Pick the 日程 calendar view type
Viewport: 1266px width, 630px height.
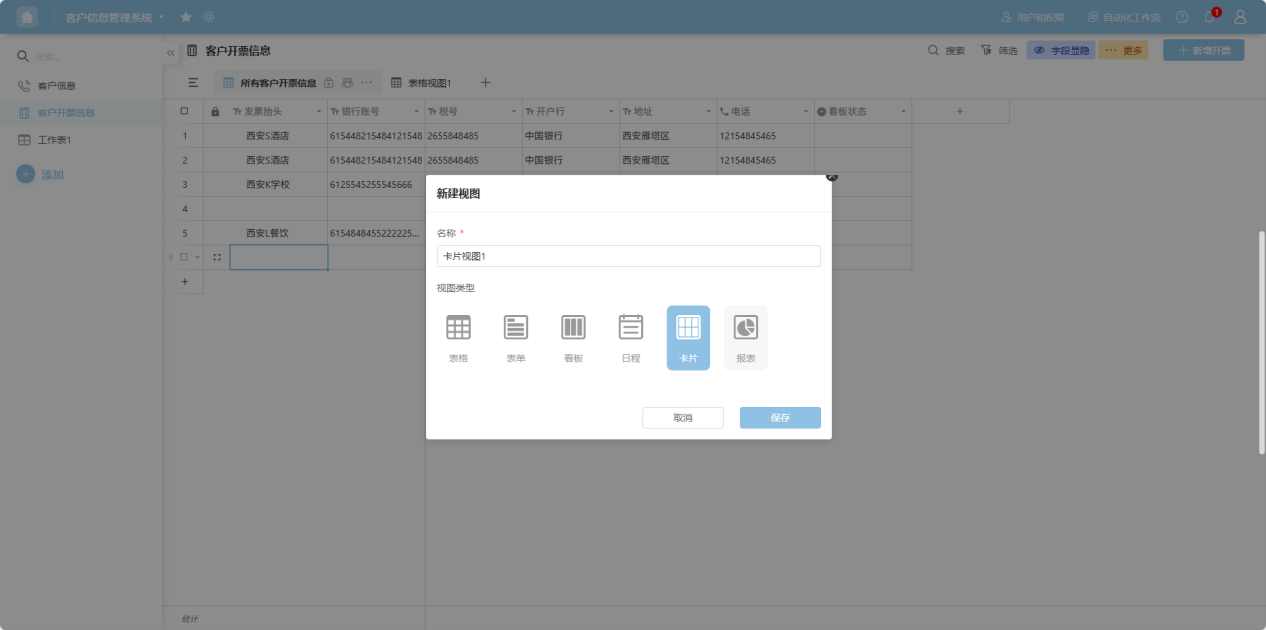pyautogui.click(x=631, y=337)
